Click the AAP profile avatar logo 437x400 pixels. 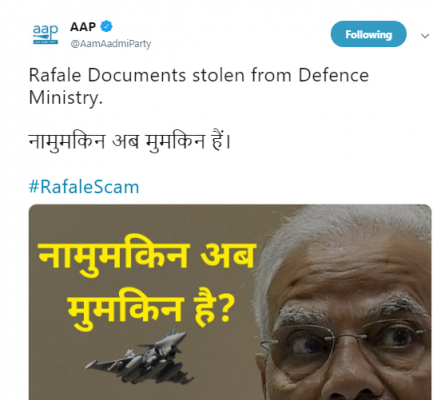pyautogui.click(x=45, y=34)
